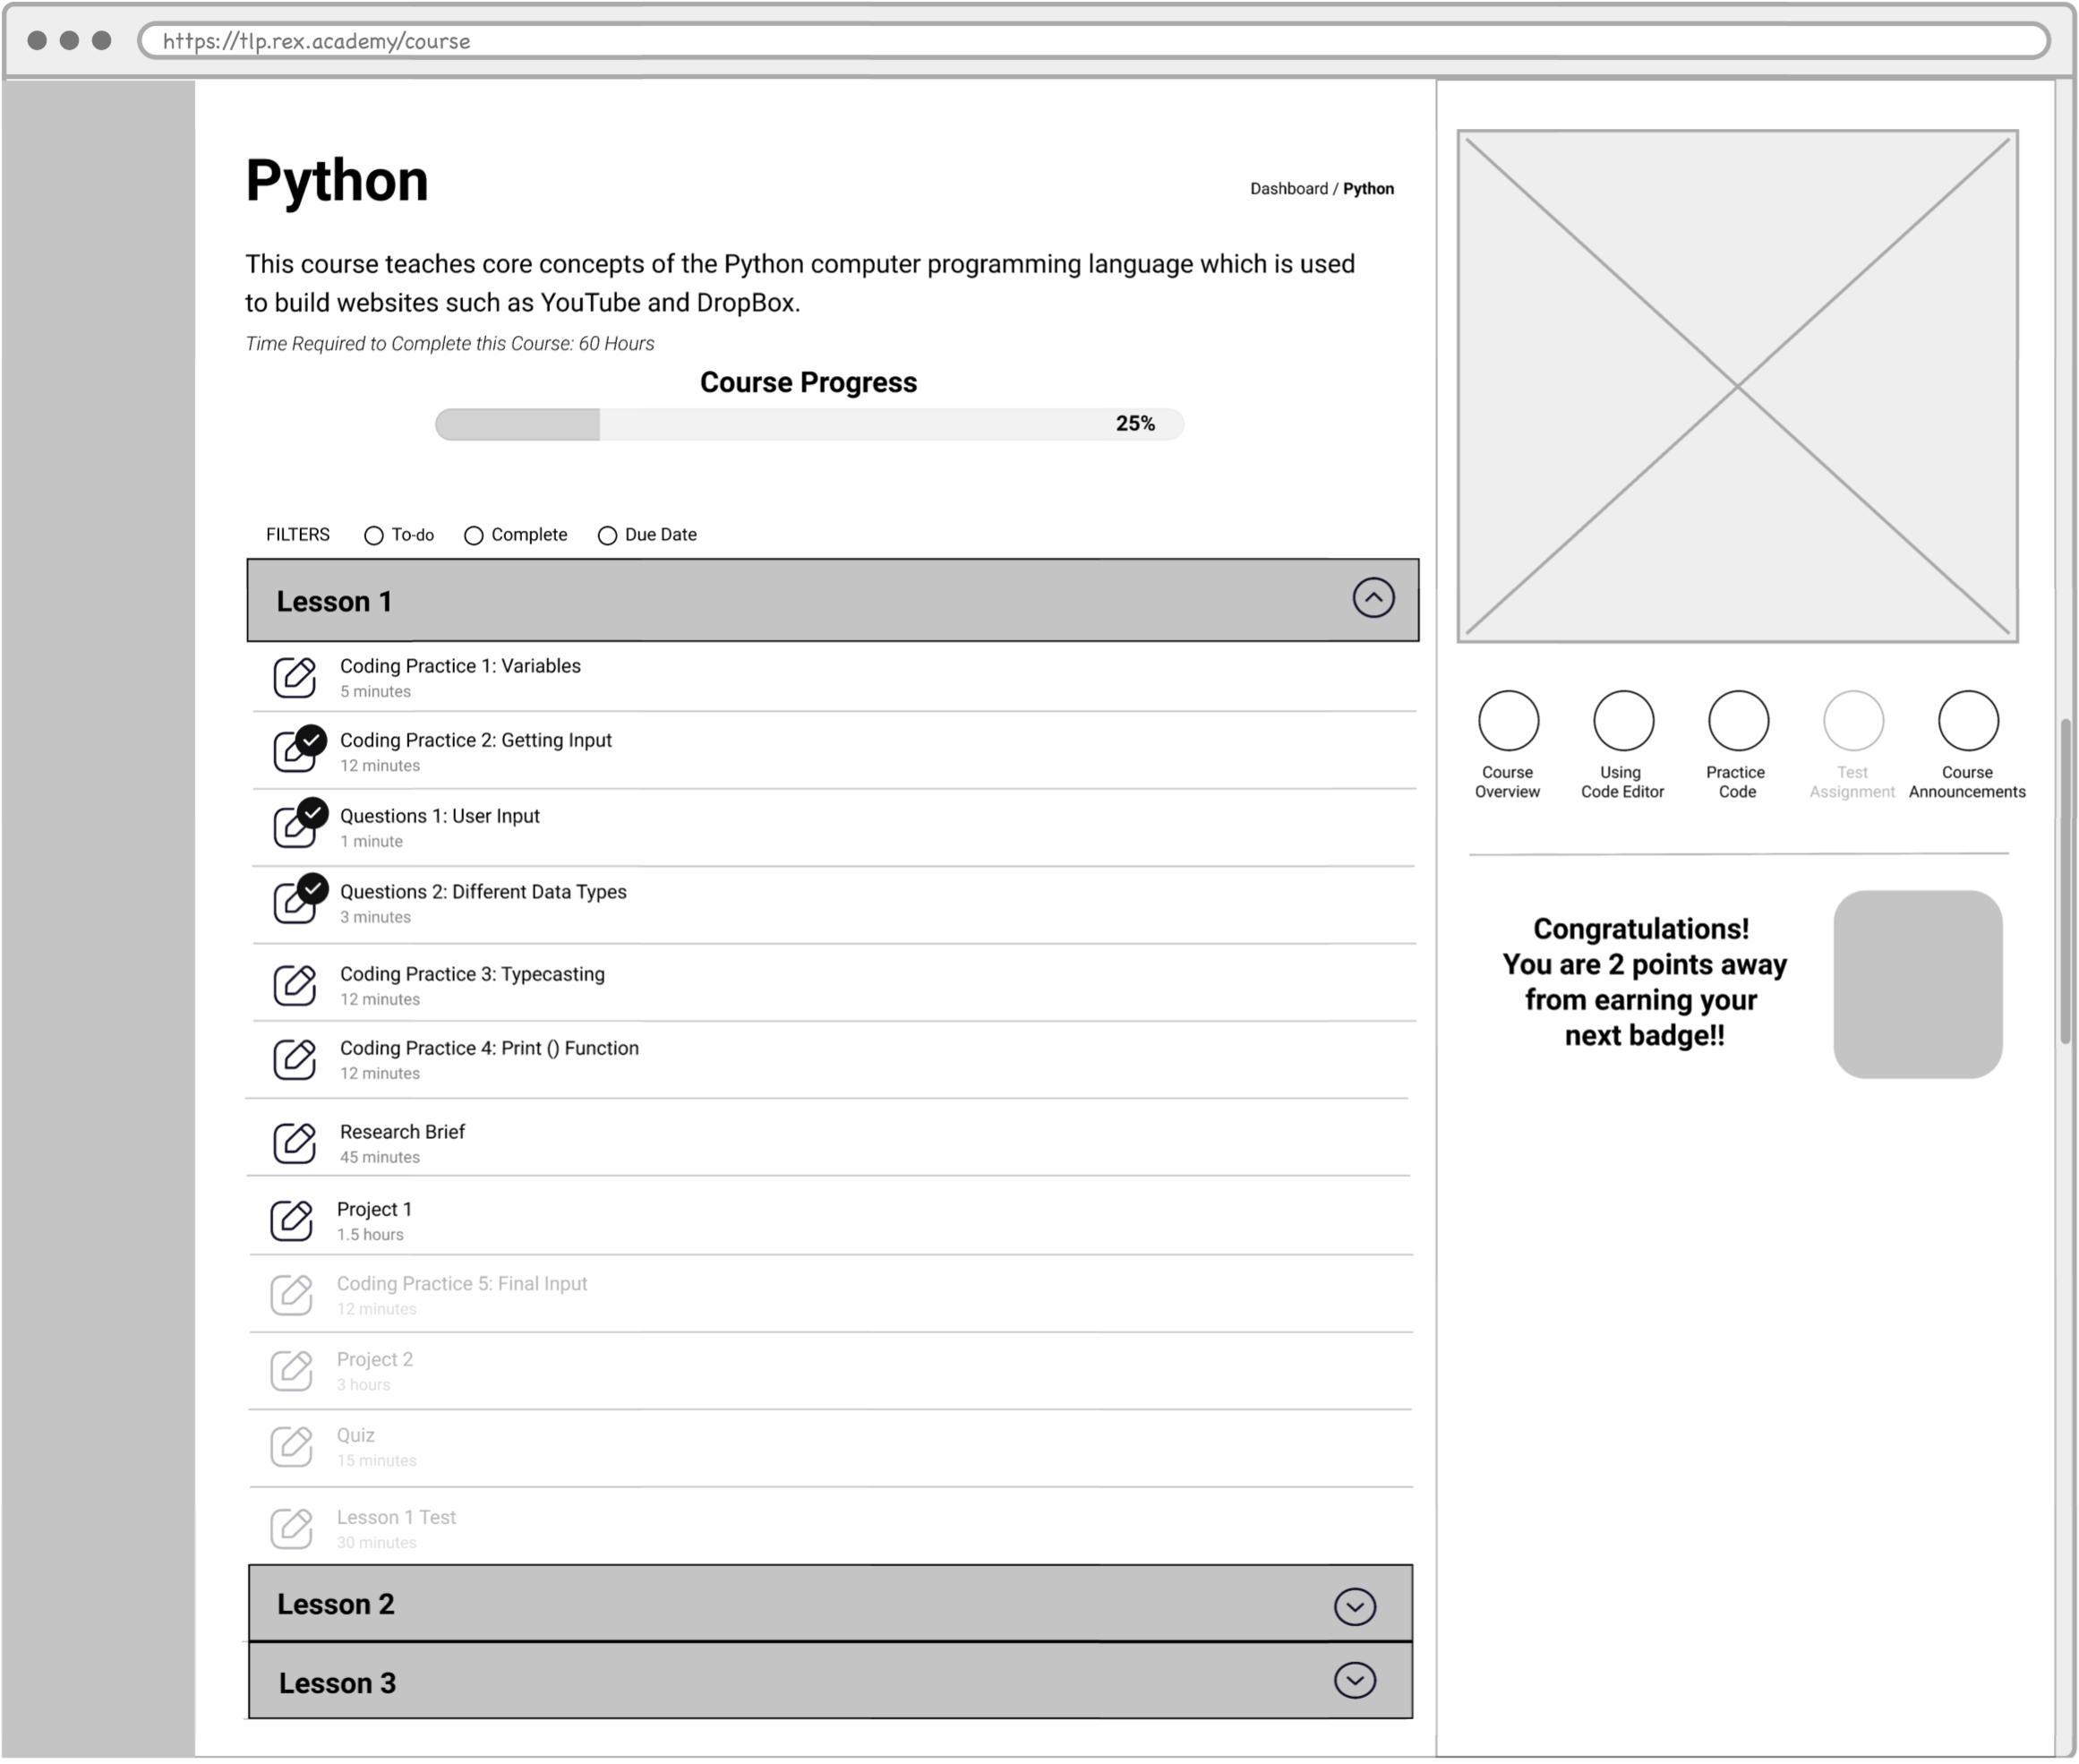Click completed icon beside Coding Practice 2: Getting Input
2079x1764 pixels.
pyautogui.click(x=311, y=741)
